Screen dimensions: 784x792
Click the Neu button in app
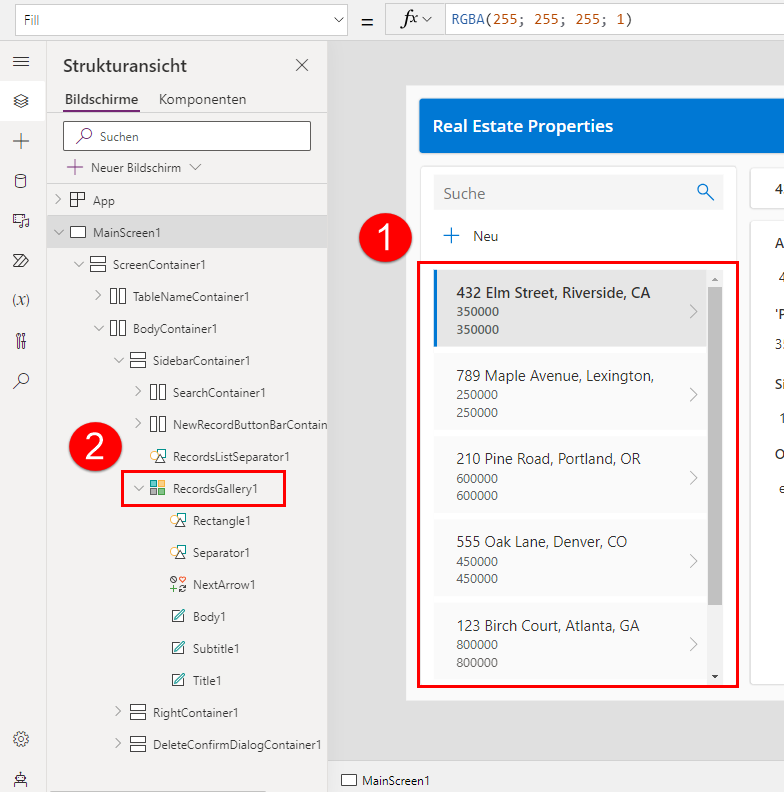pyautogui.click(x=470, y=236)
